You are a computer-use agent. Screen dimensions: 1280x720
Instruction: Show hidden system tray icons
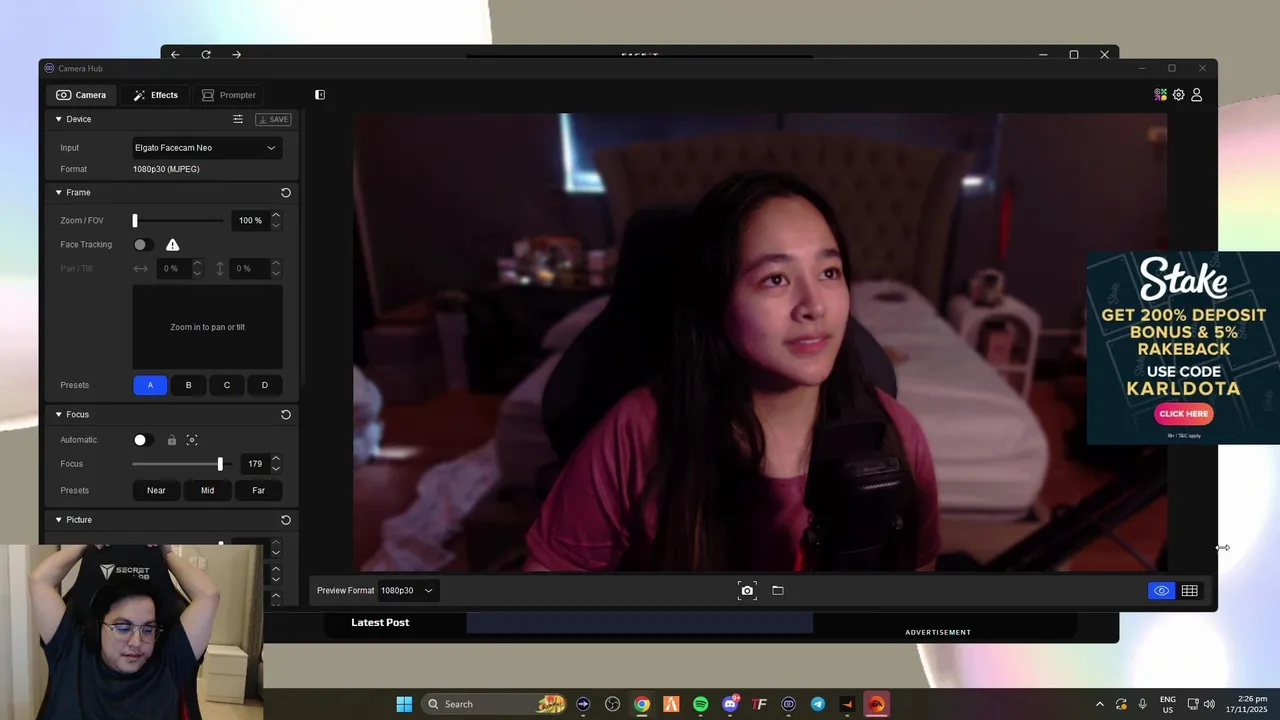[1099, 704]
